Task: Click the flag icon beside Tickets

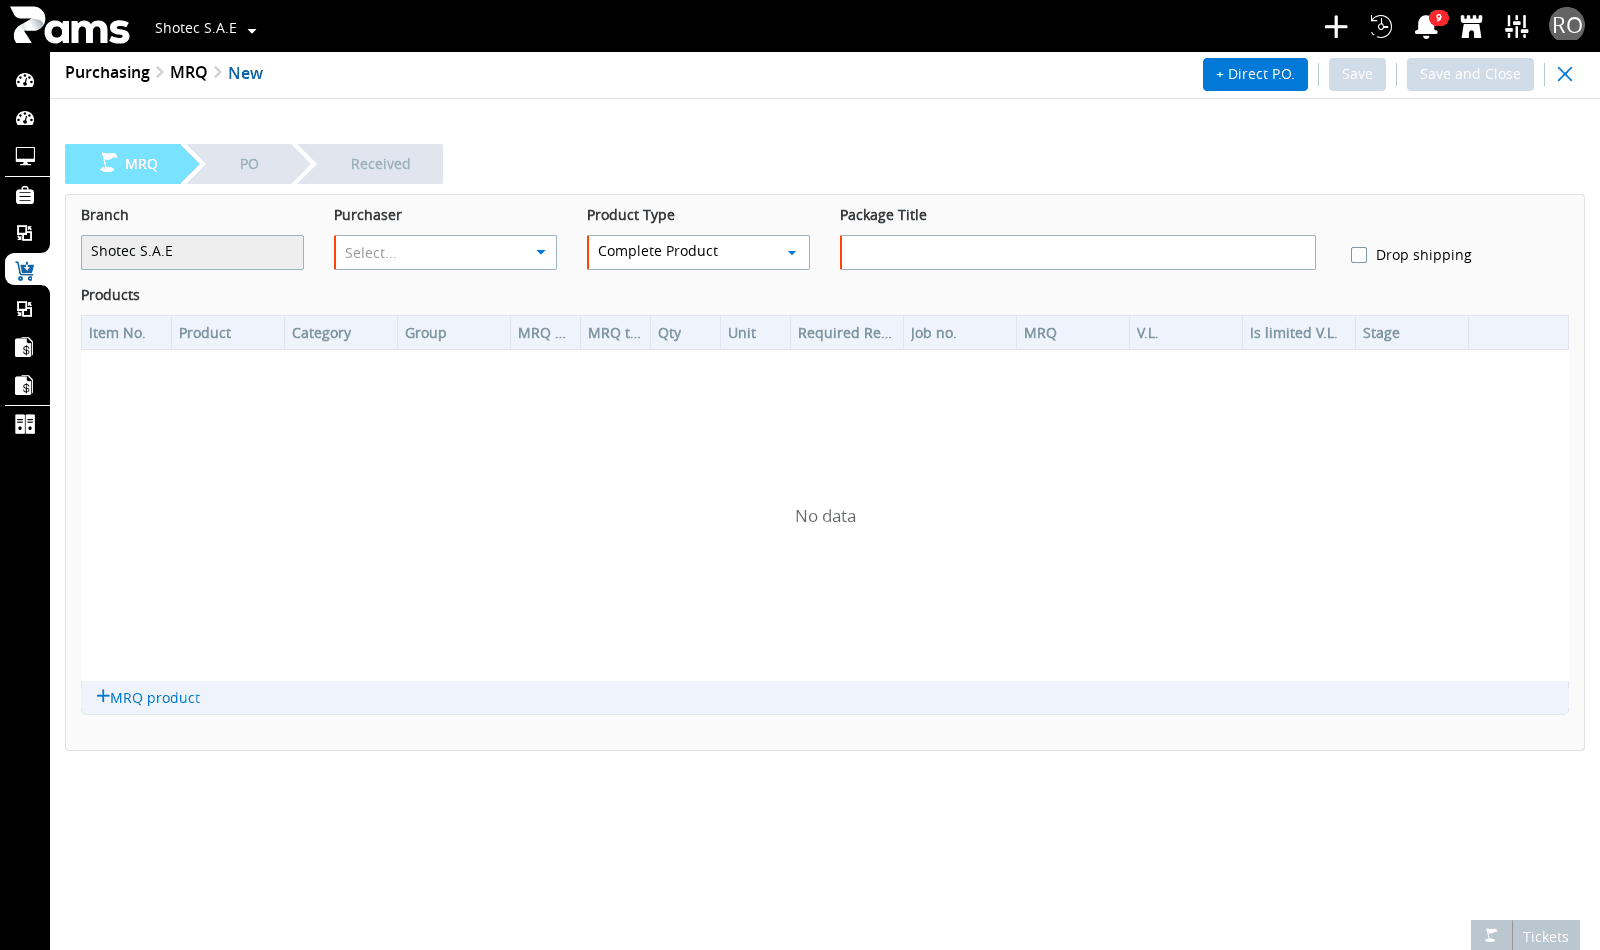Action: (x=1491, y=936)
